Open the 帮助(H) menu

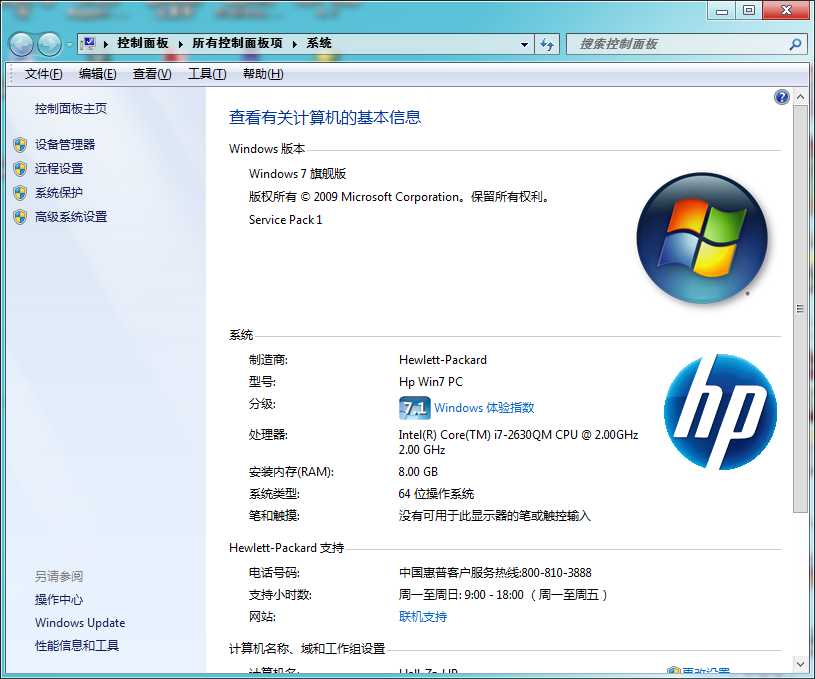coord(263,74)
